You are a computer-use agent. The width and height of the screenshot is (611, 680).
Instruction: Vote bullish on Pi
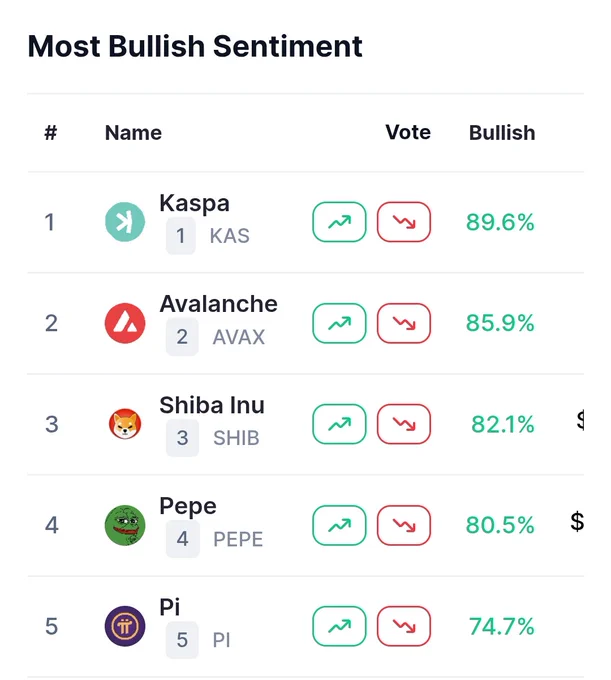[x=339, y=626]
